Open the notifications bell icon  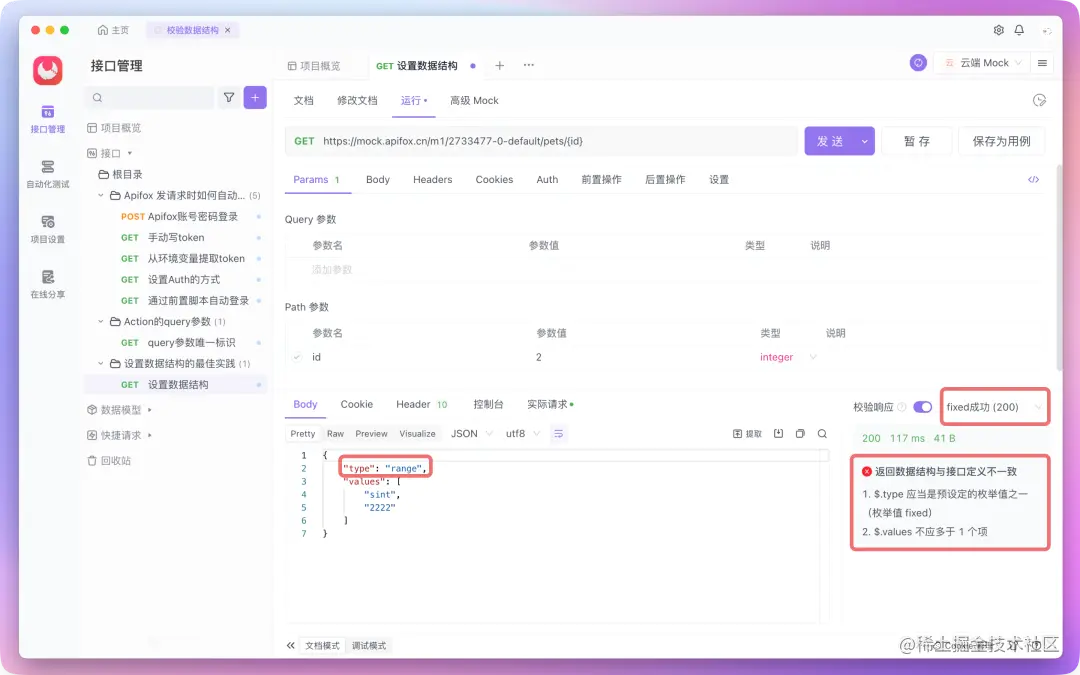click(x=1020, y=31)
